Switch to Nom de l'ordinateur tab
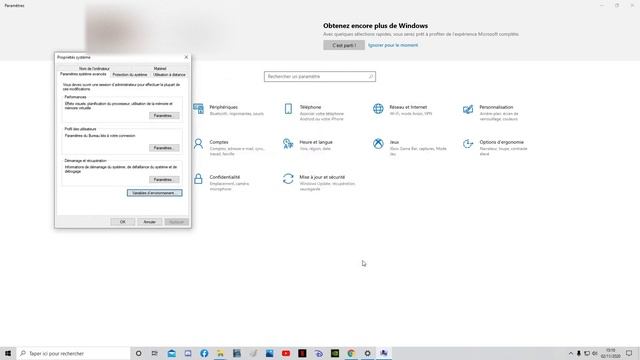The height and width of the screenshot is (360, 640). tap(94, 69)
